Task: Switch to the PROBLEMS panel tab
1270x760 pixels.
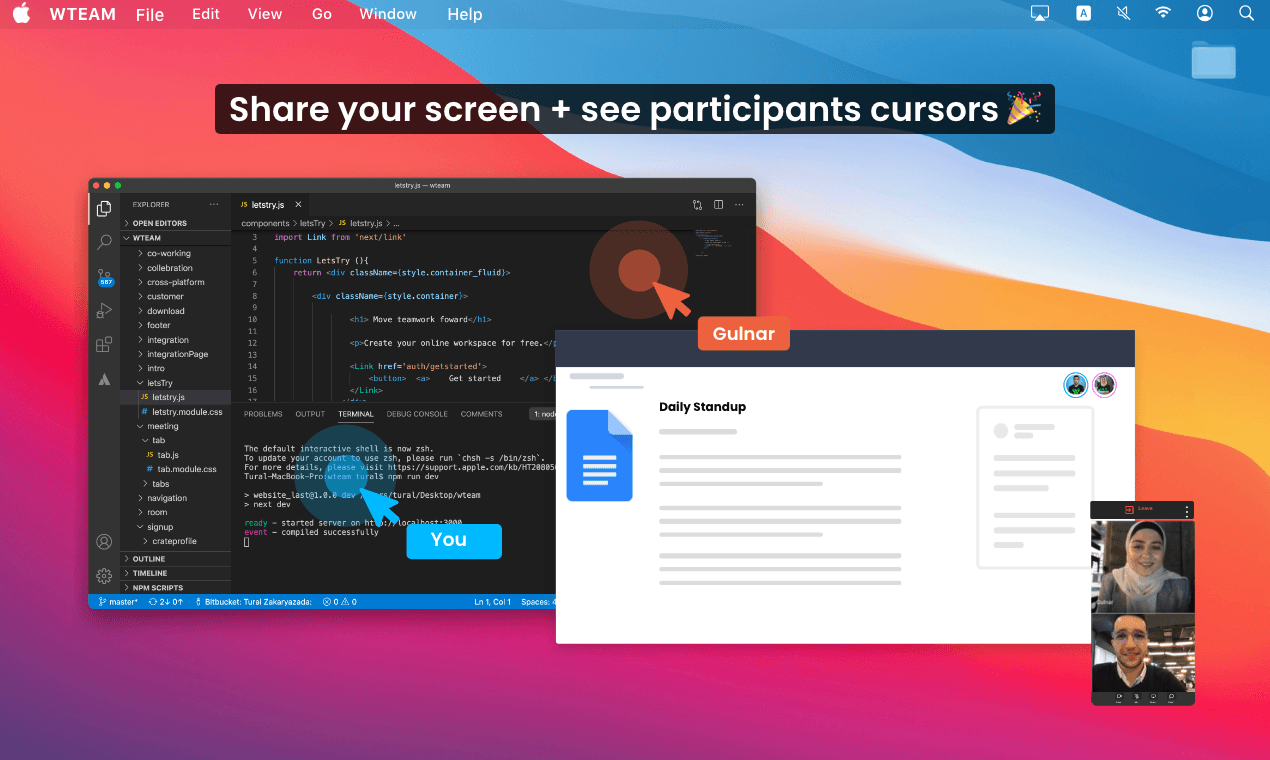Action: point(263,414)
